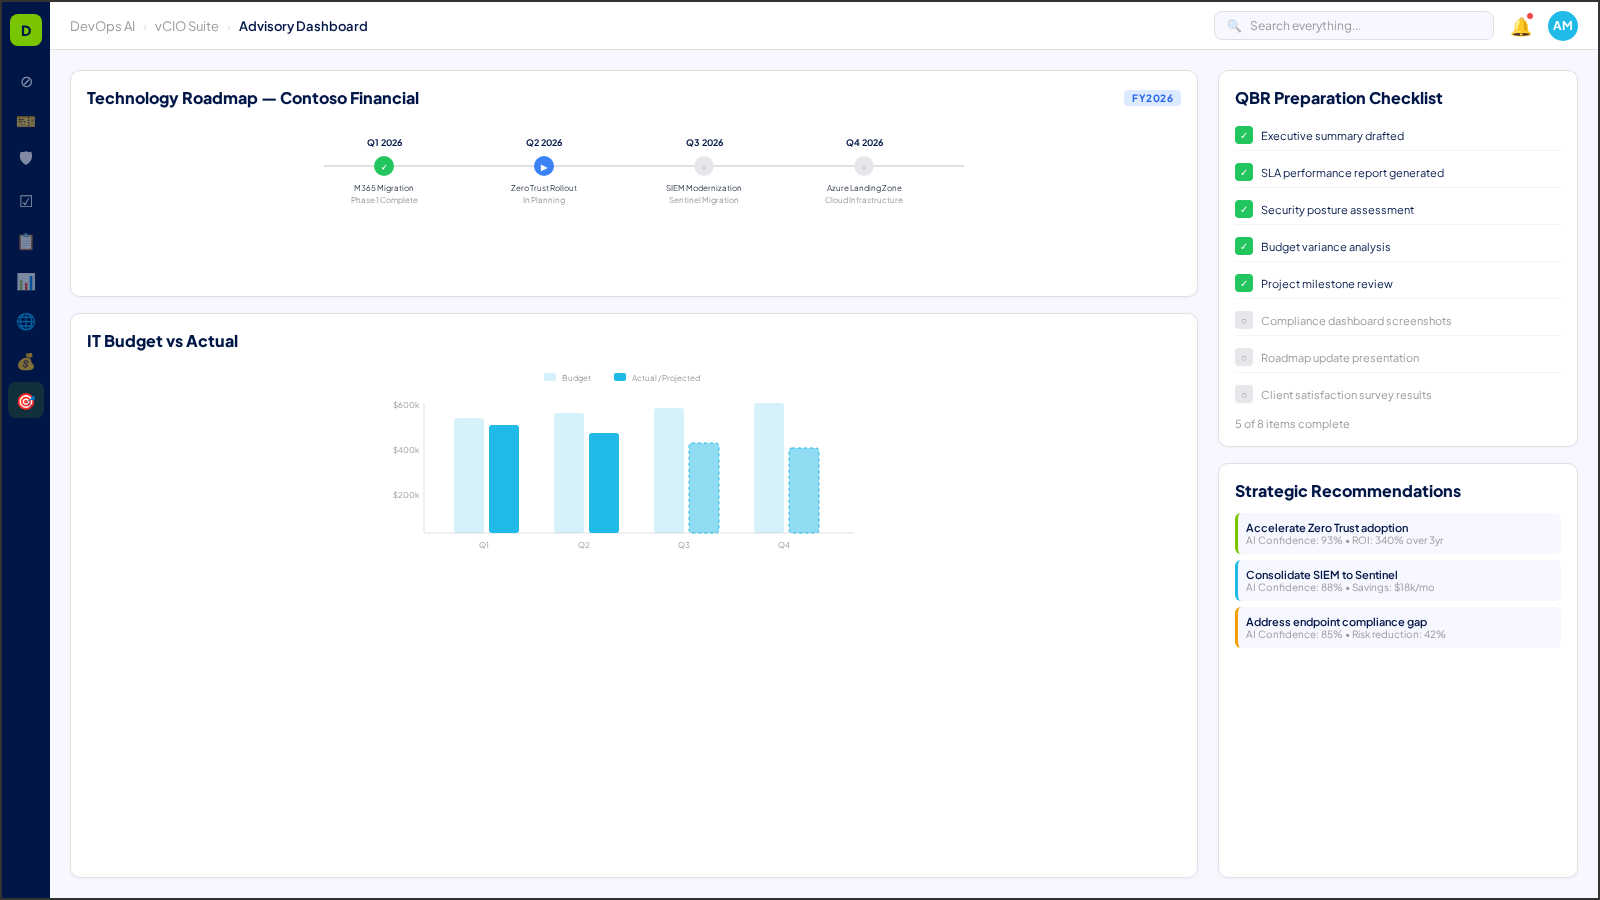Check the Compliance dashboard screenshots item
This screenshot has height=900, width=1600.
[1243, 320]
